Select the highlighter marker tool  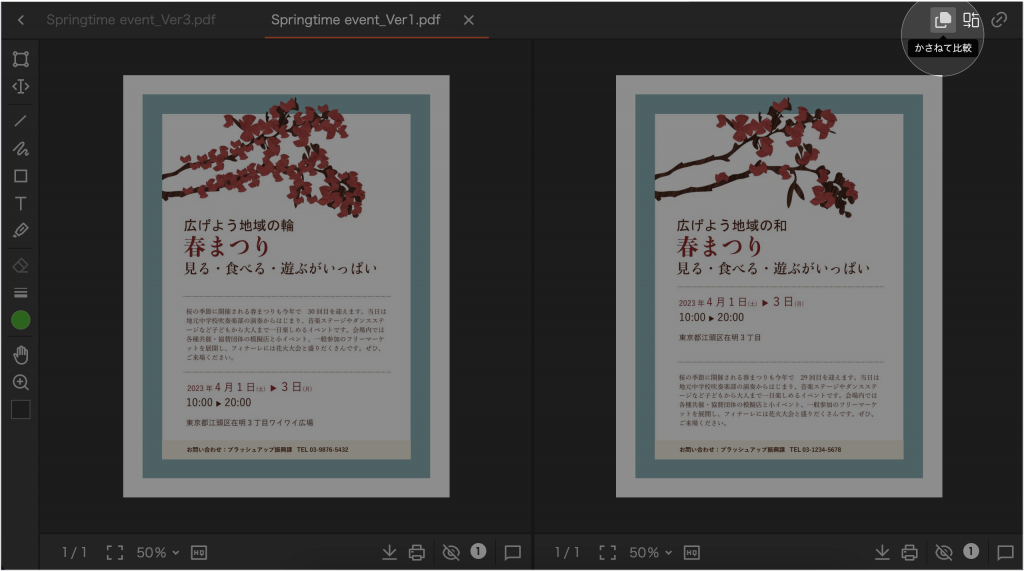21,230
